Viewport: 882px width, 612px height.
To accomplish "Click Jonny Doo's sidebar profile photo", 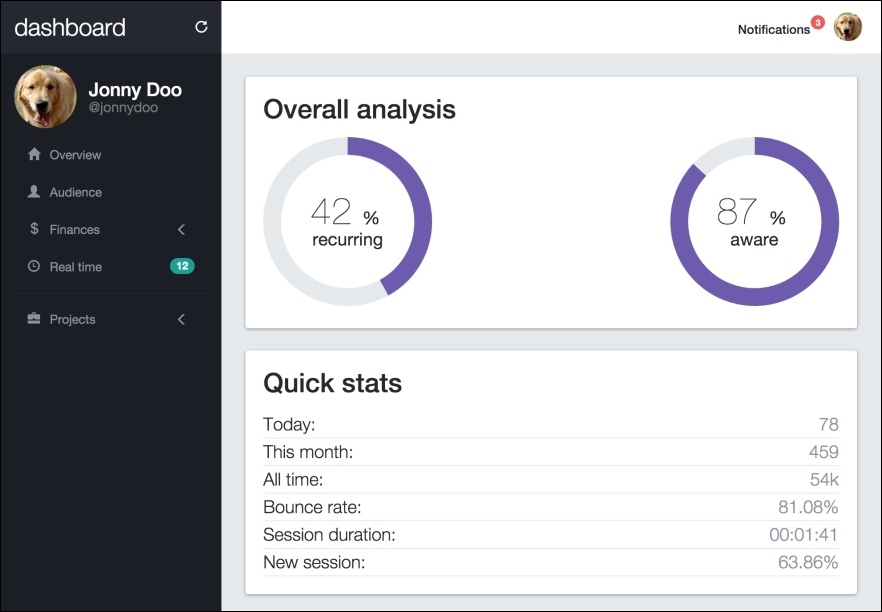I will point(45,97).
